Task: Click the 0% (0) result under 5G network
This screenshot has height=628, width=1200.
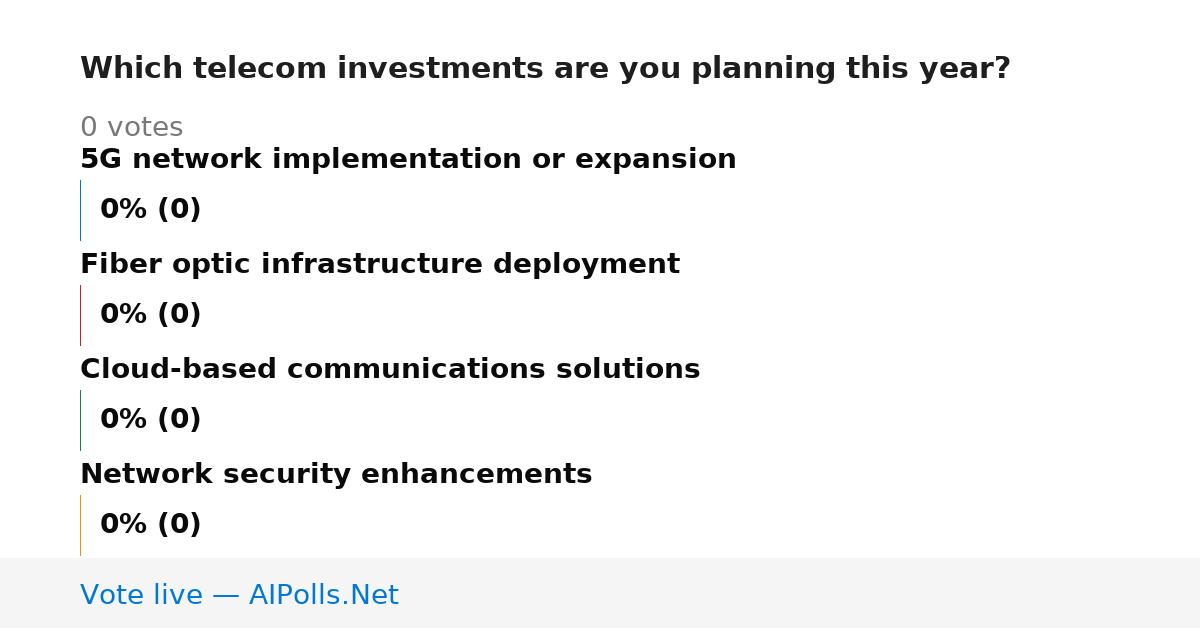Action: tap(150, 210)
